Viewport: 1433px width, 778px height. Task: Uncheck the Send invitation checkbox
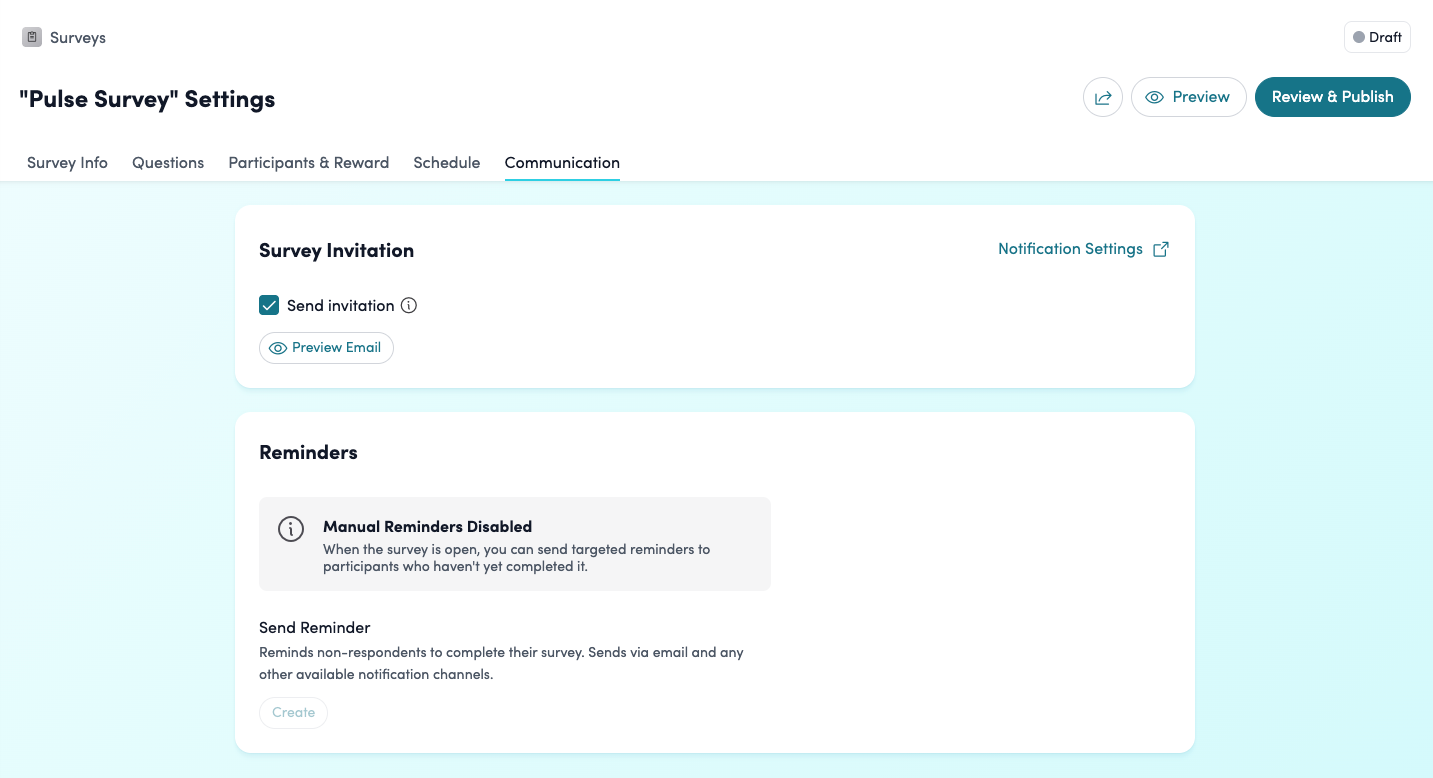269,306
